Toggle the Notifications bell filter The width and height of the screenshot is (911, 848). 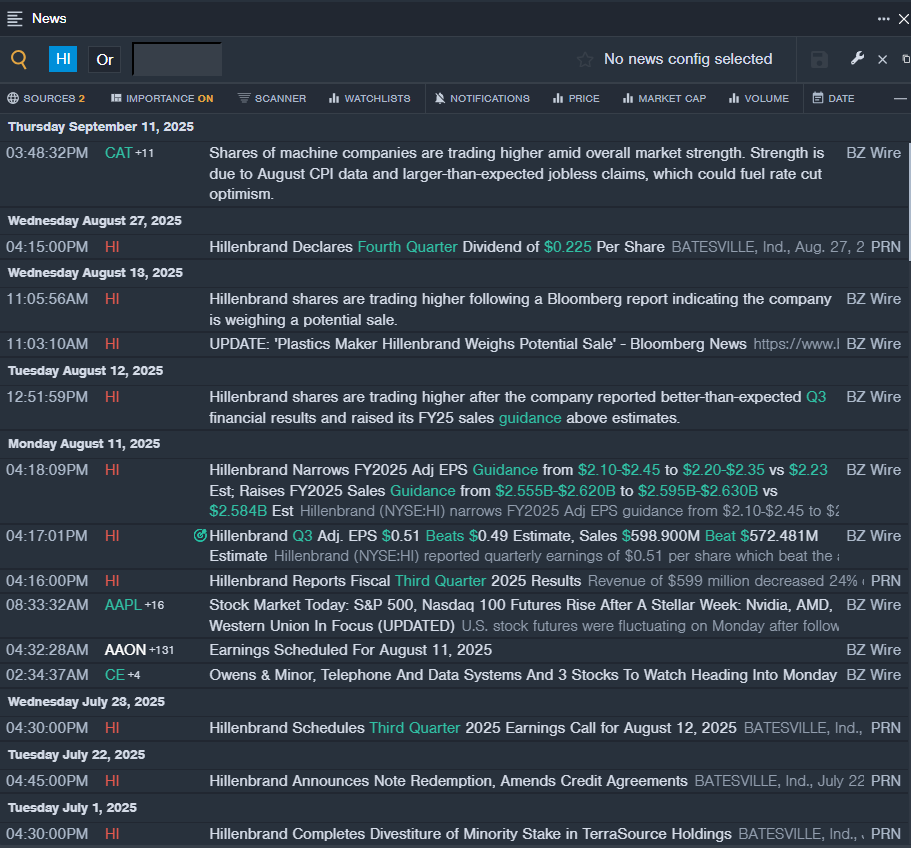pyautogui.click(x=482, y=98)
